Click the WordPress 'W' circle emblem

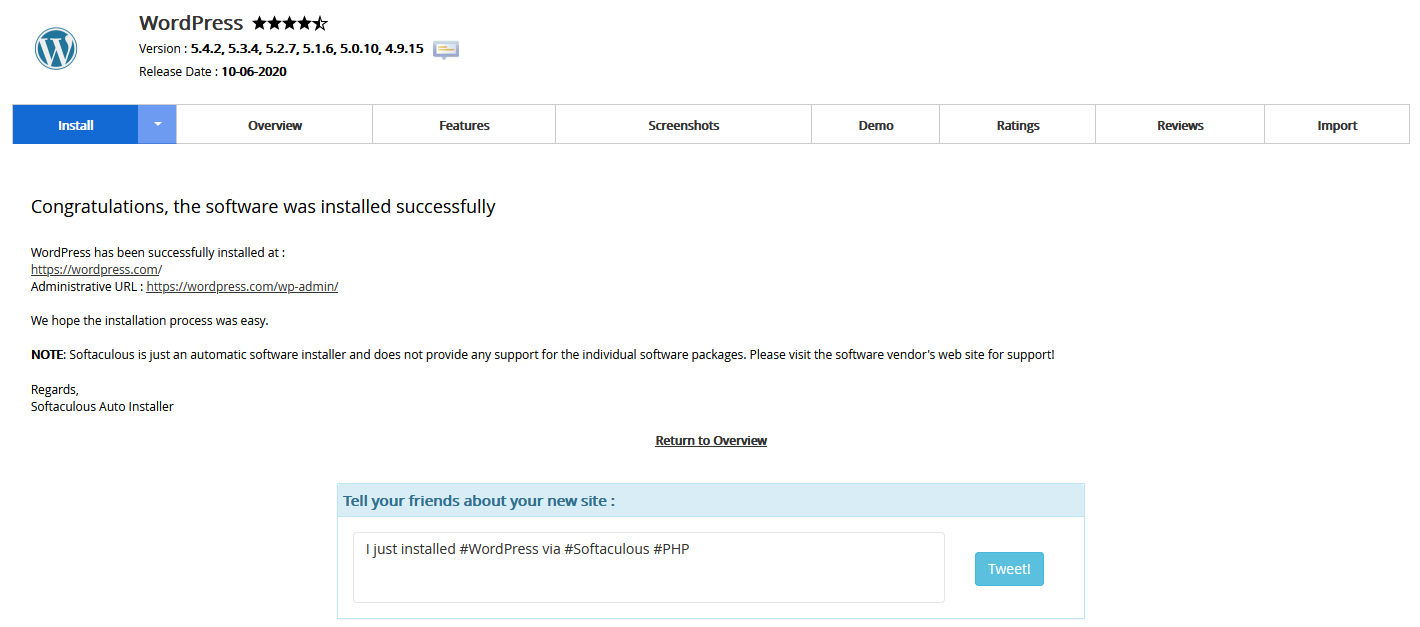(x=55, y=47)
